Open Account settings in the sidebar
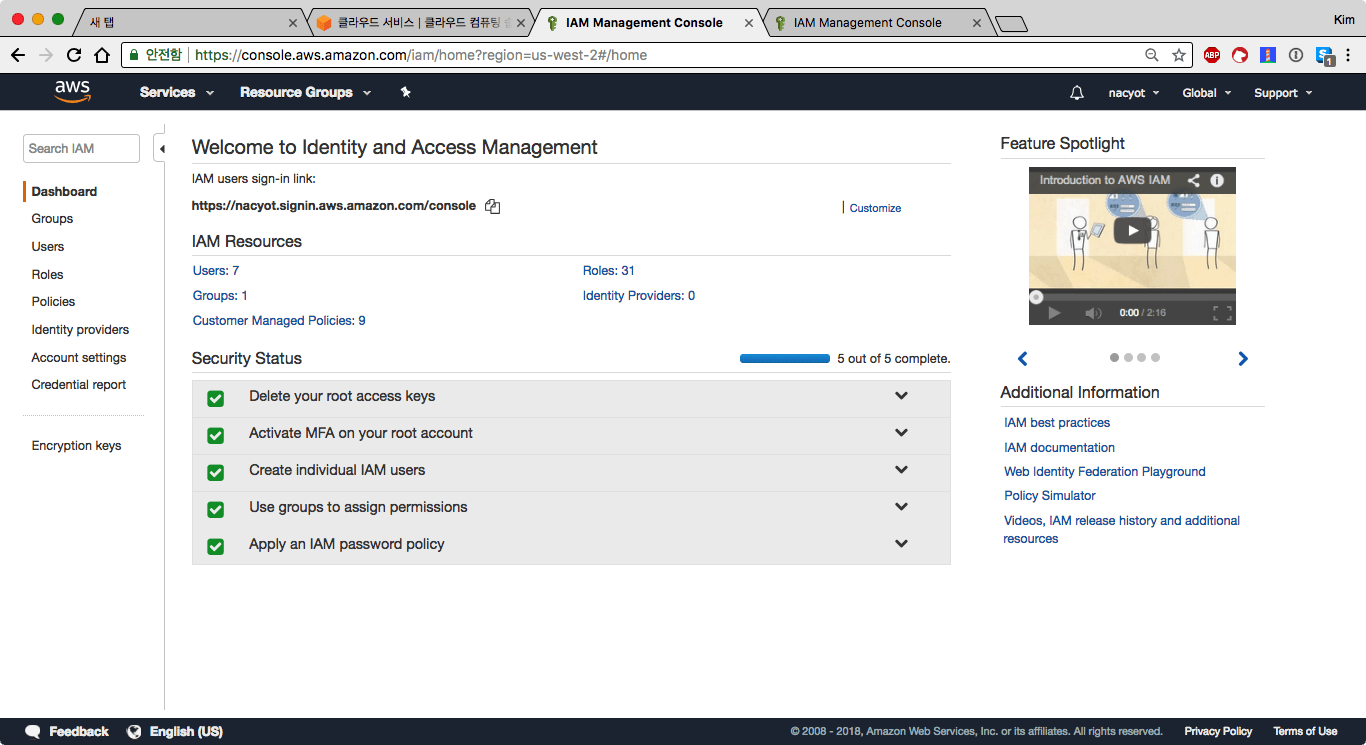The width and height of the screenshot is (1366, 745). click(79, 357)
